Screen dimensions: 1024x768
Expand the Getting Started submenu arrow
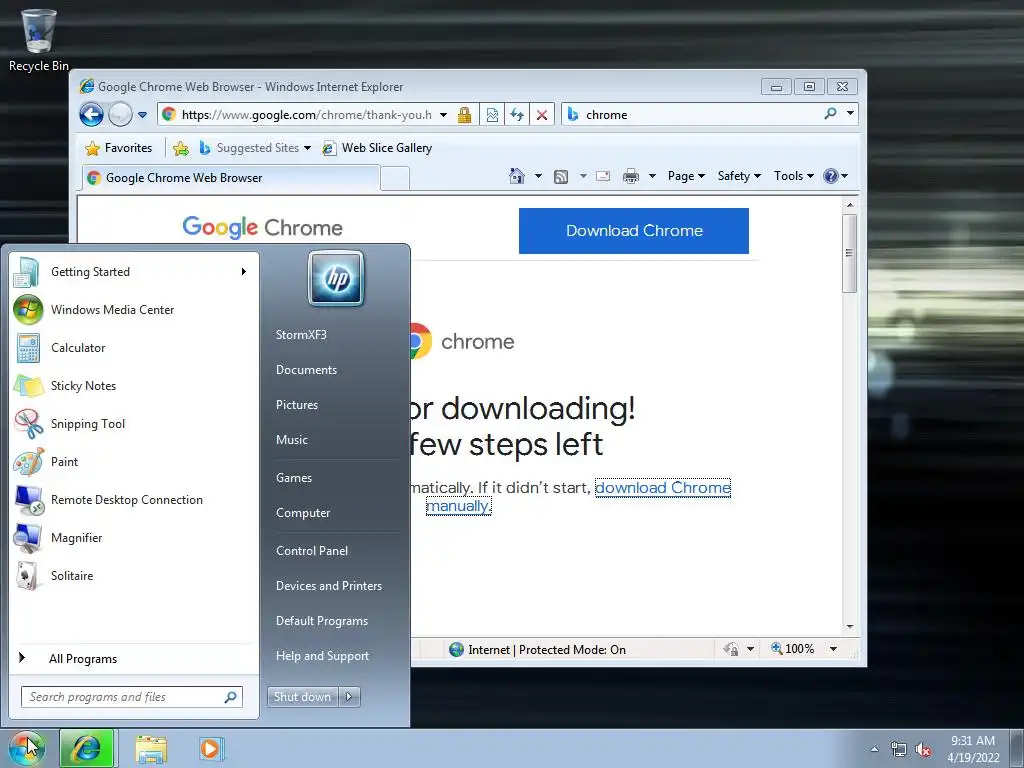244,272
